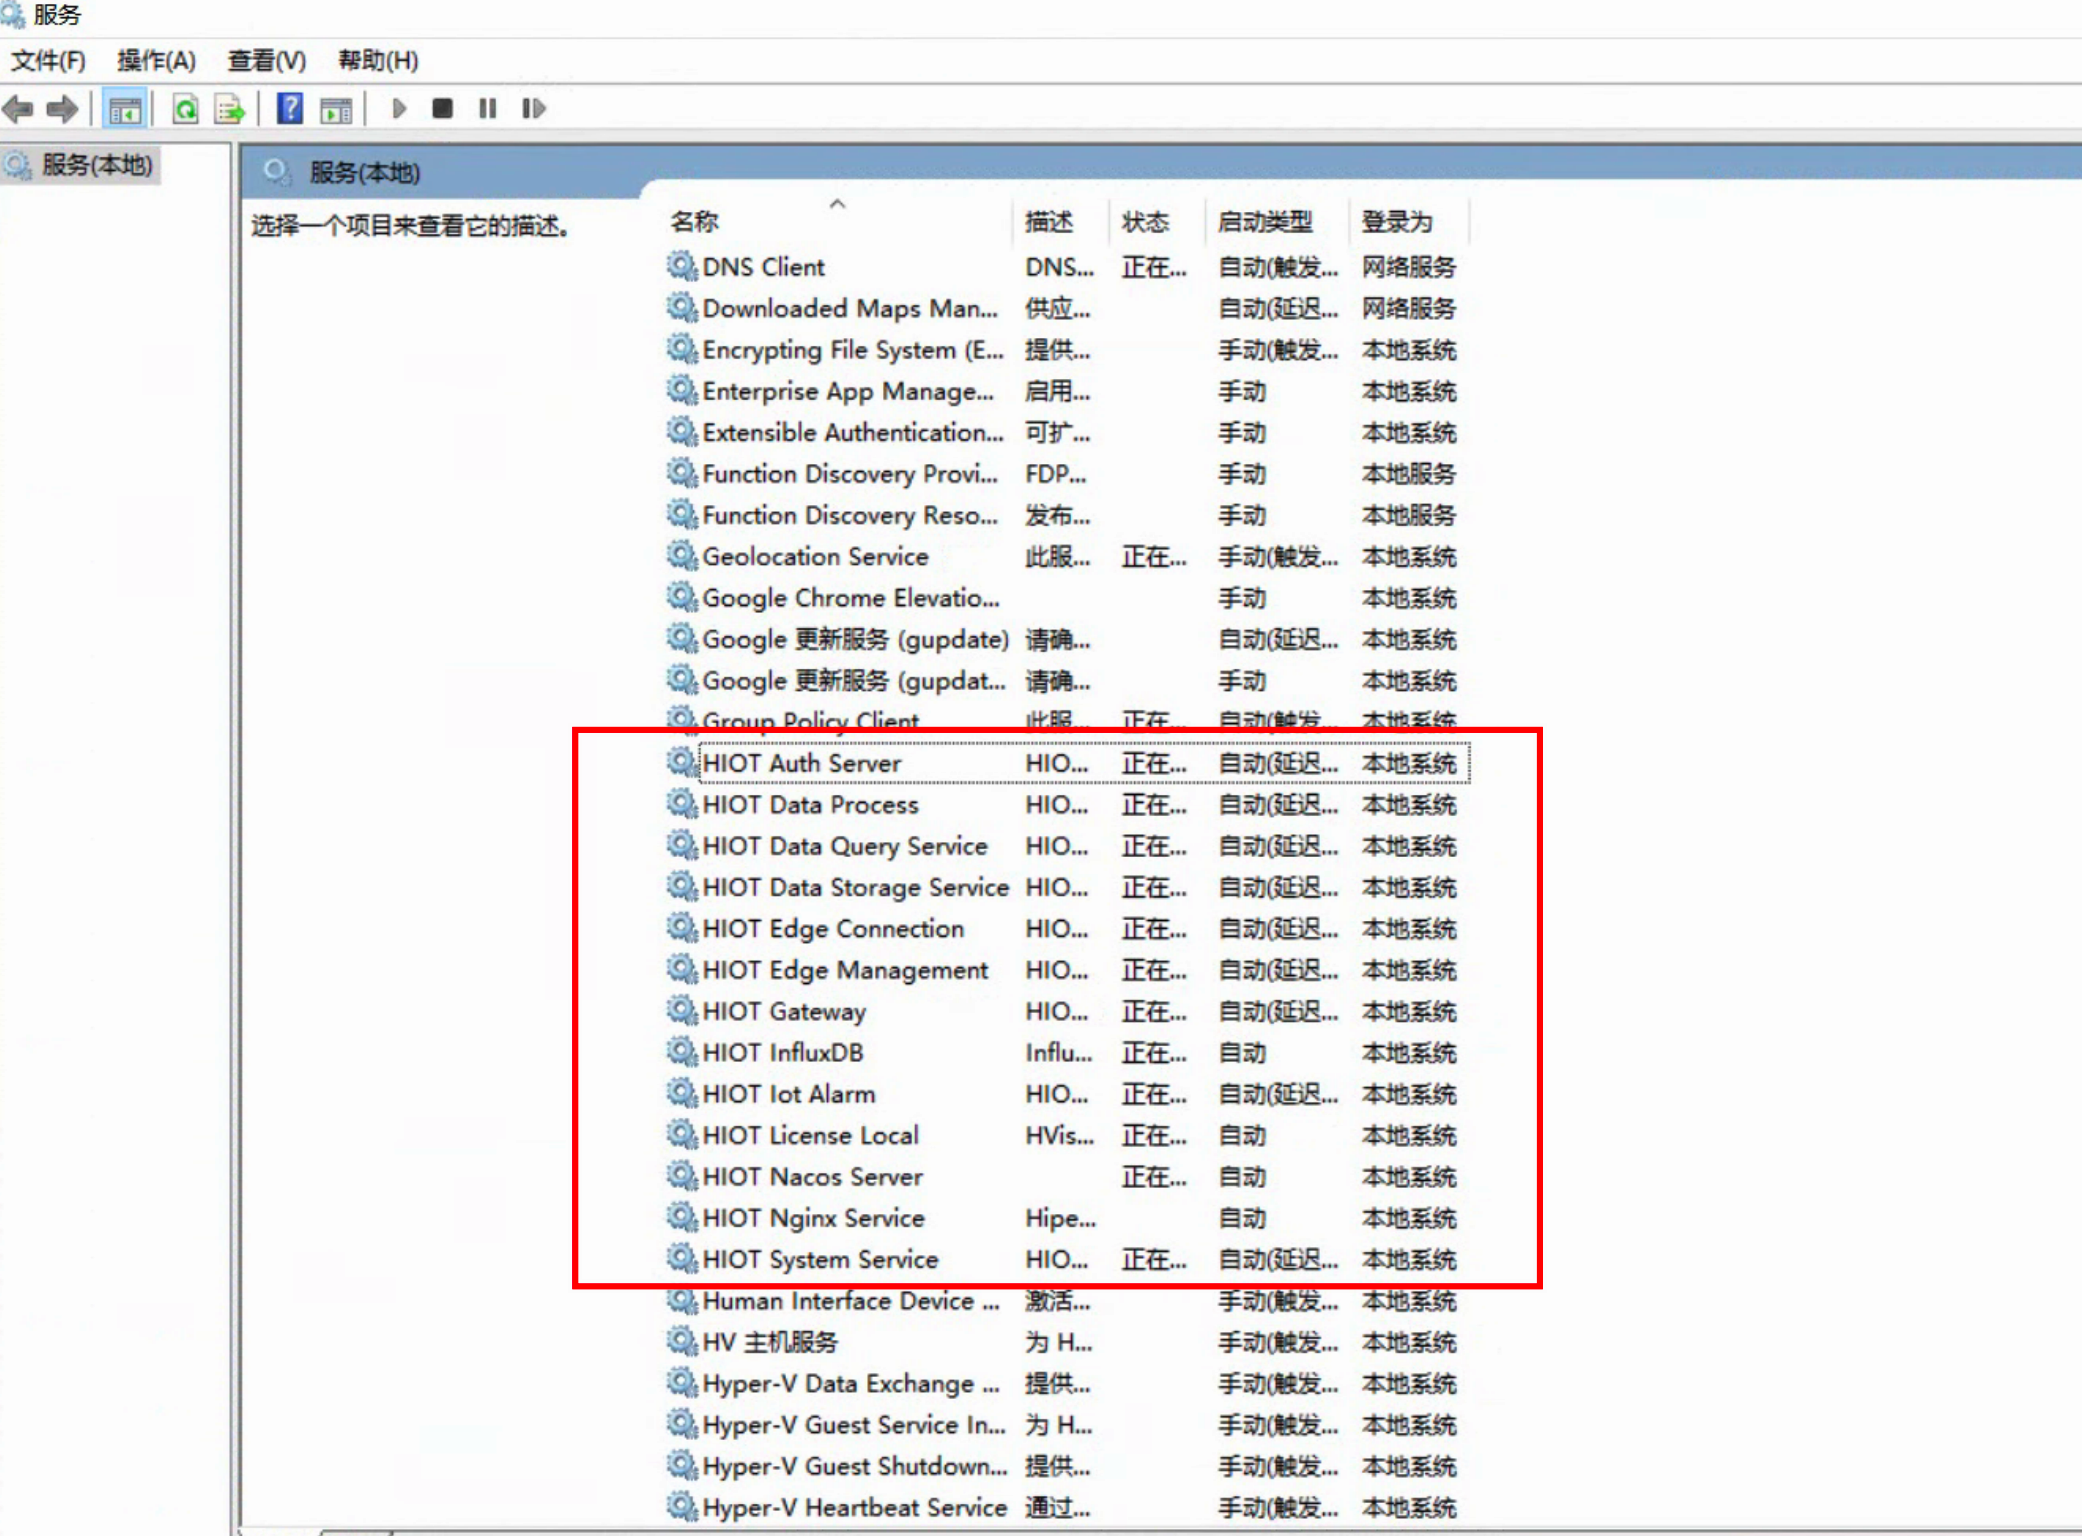The width and height of the screenshot is (2082, 1536).
Task: Select Google Chrome Elevation service row
Action: [1066, 597]
